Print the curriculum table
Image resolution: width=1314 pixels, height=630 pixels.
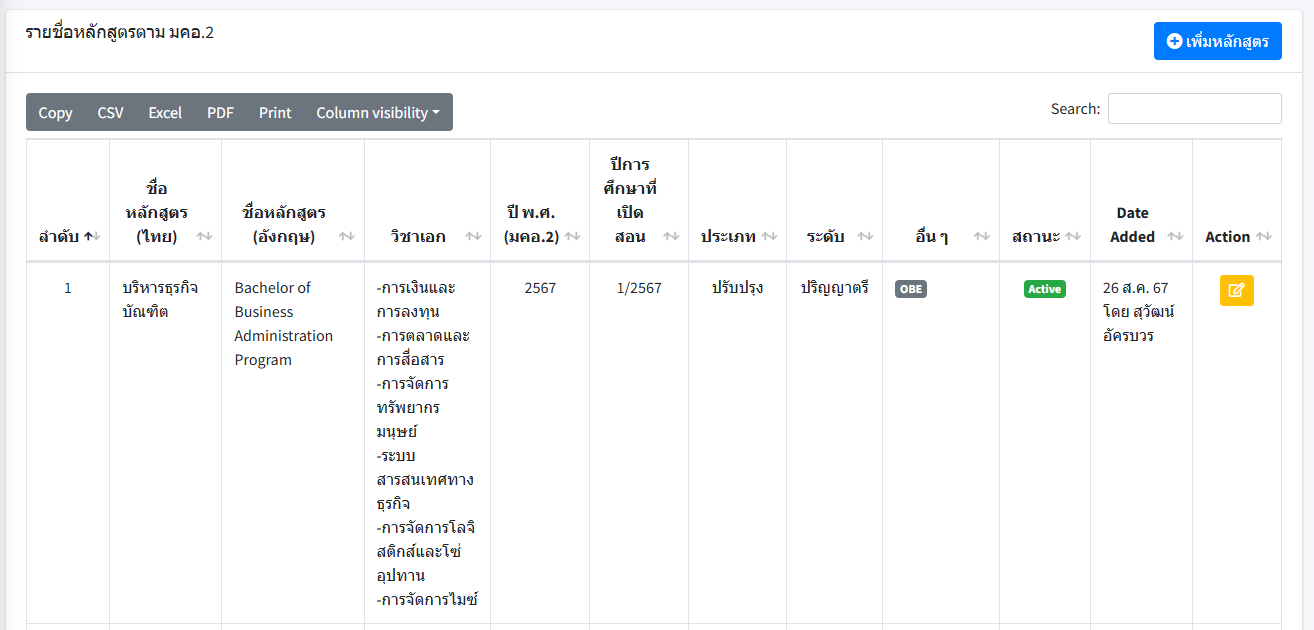(x=275, y=113)
